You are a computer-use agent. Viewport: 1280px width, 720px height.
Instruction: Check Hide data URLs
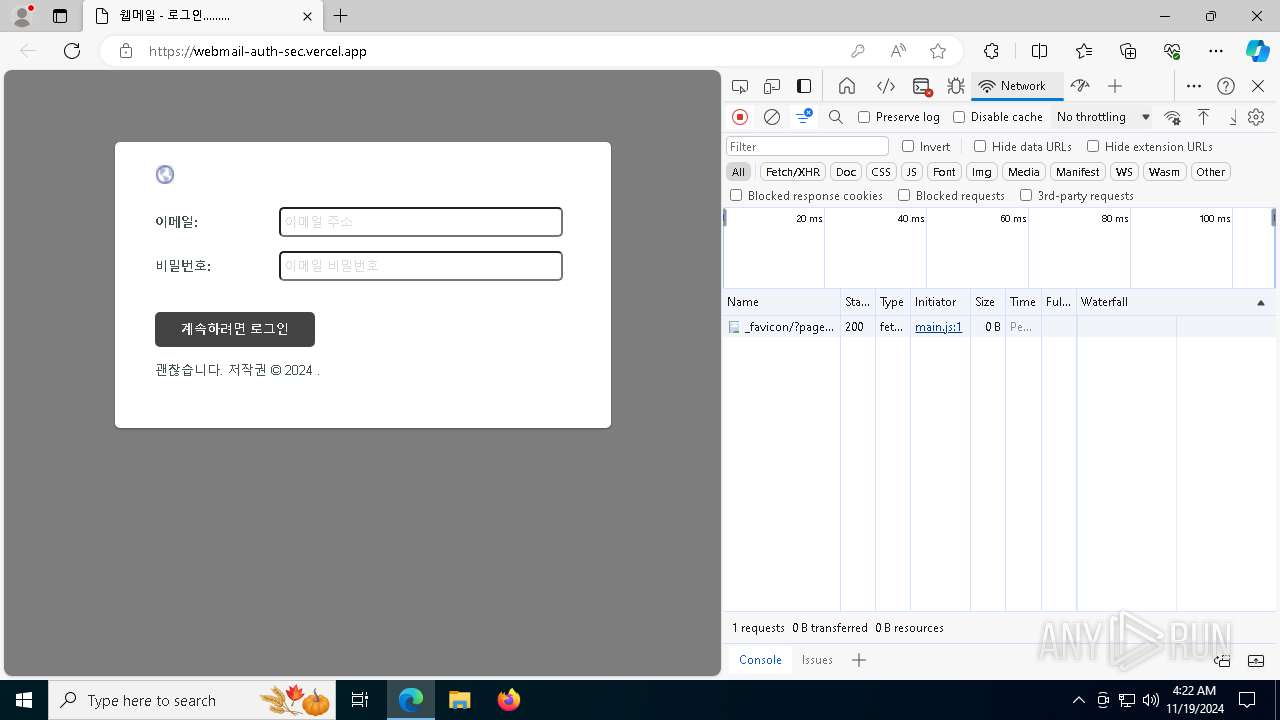pyautogui.click(x=980, y=146)
